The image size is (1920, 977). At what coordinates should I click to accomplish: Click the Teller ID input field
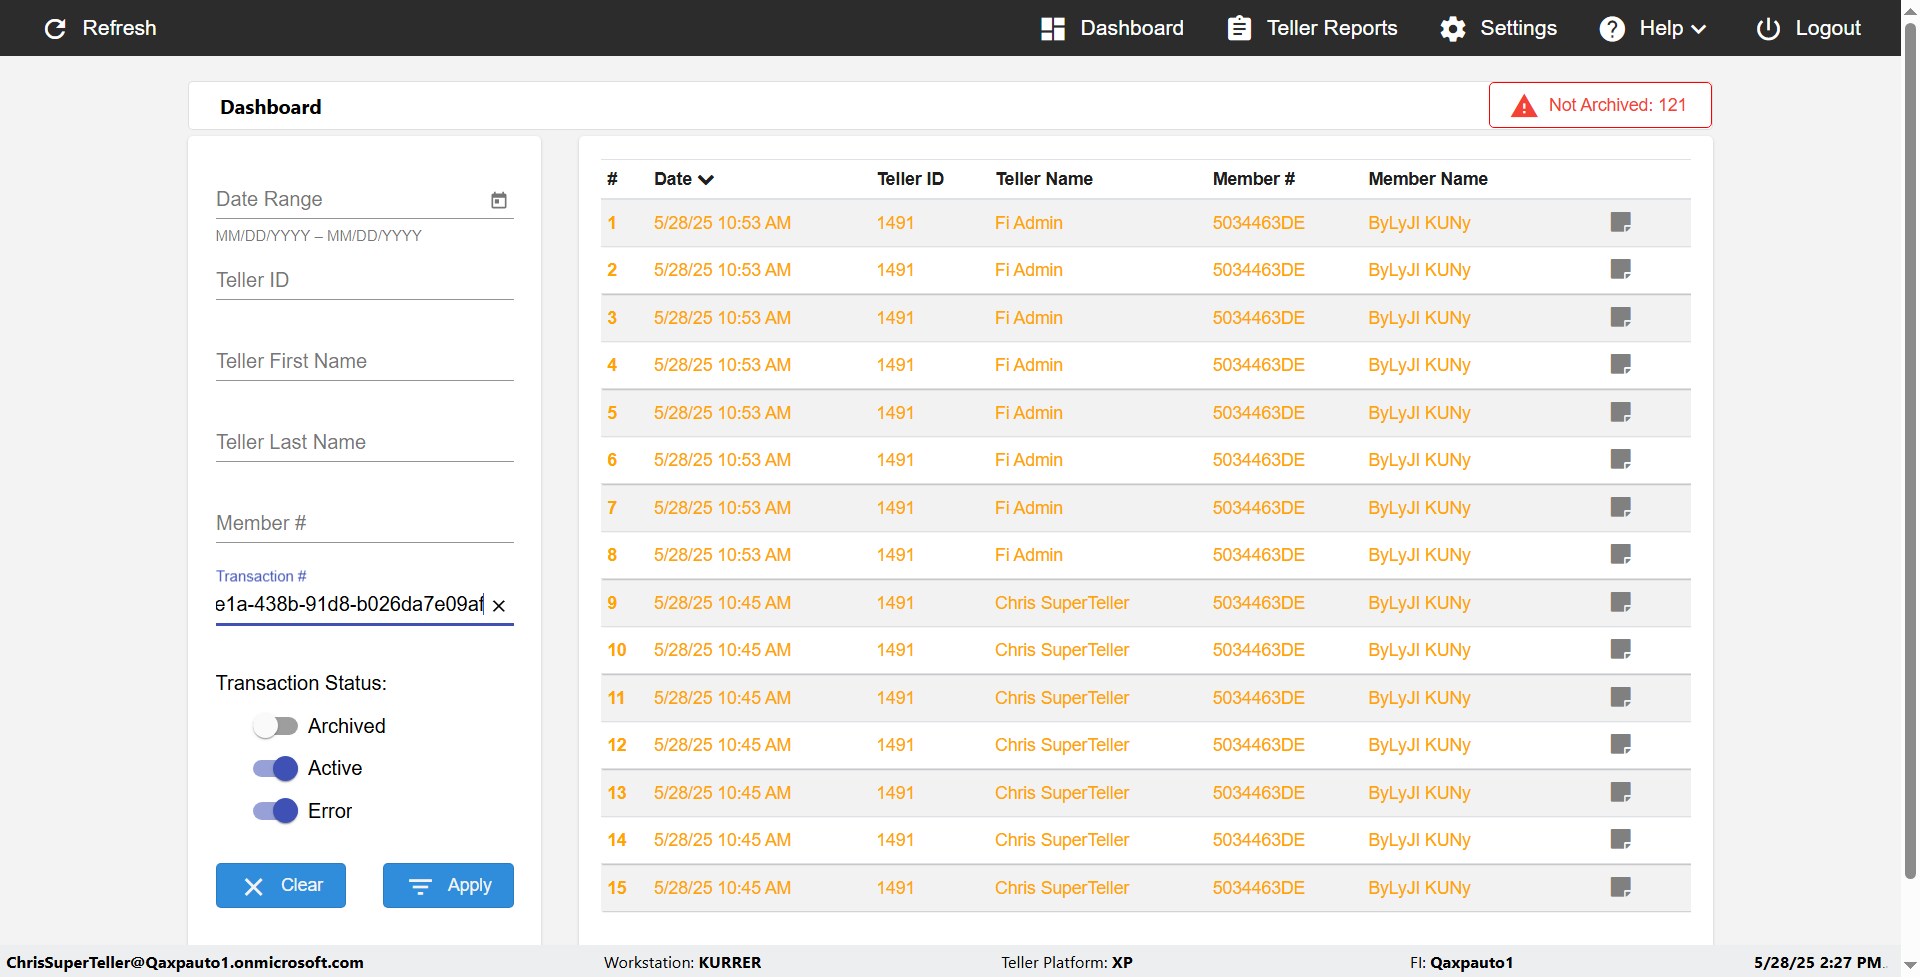click(364, 281)
